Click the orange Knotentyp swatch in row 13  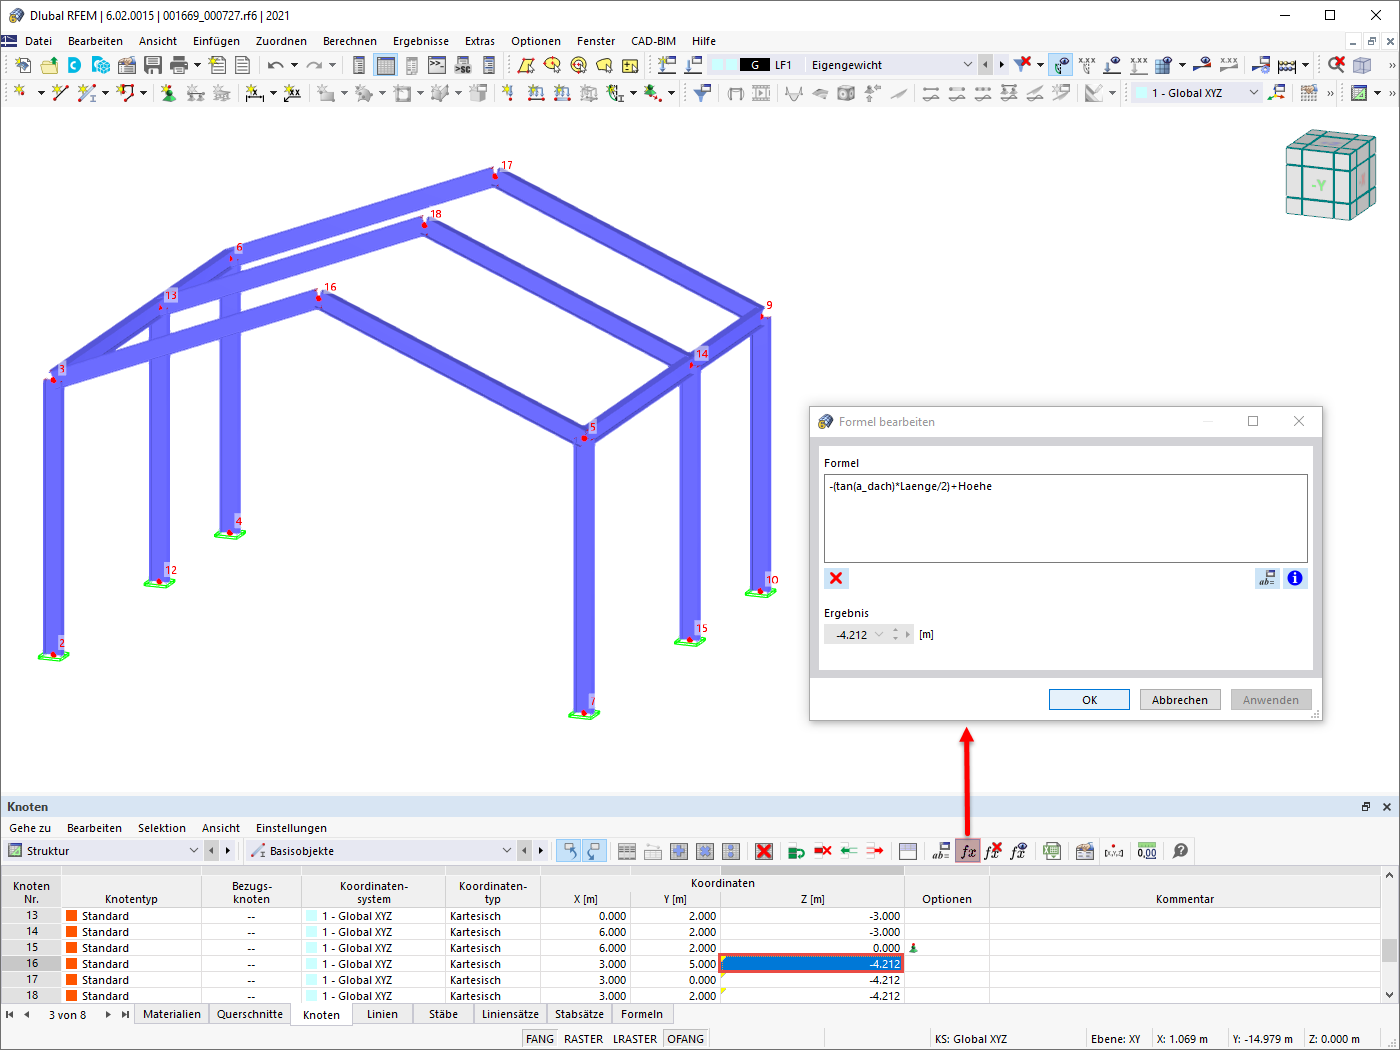72,916
